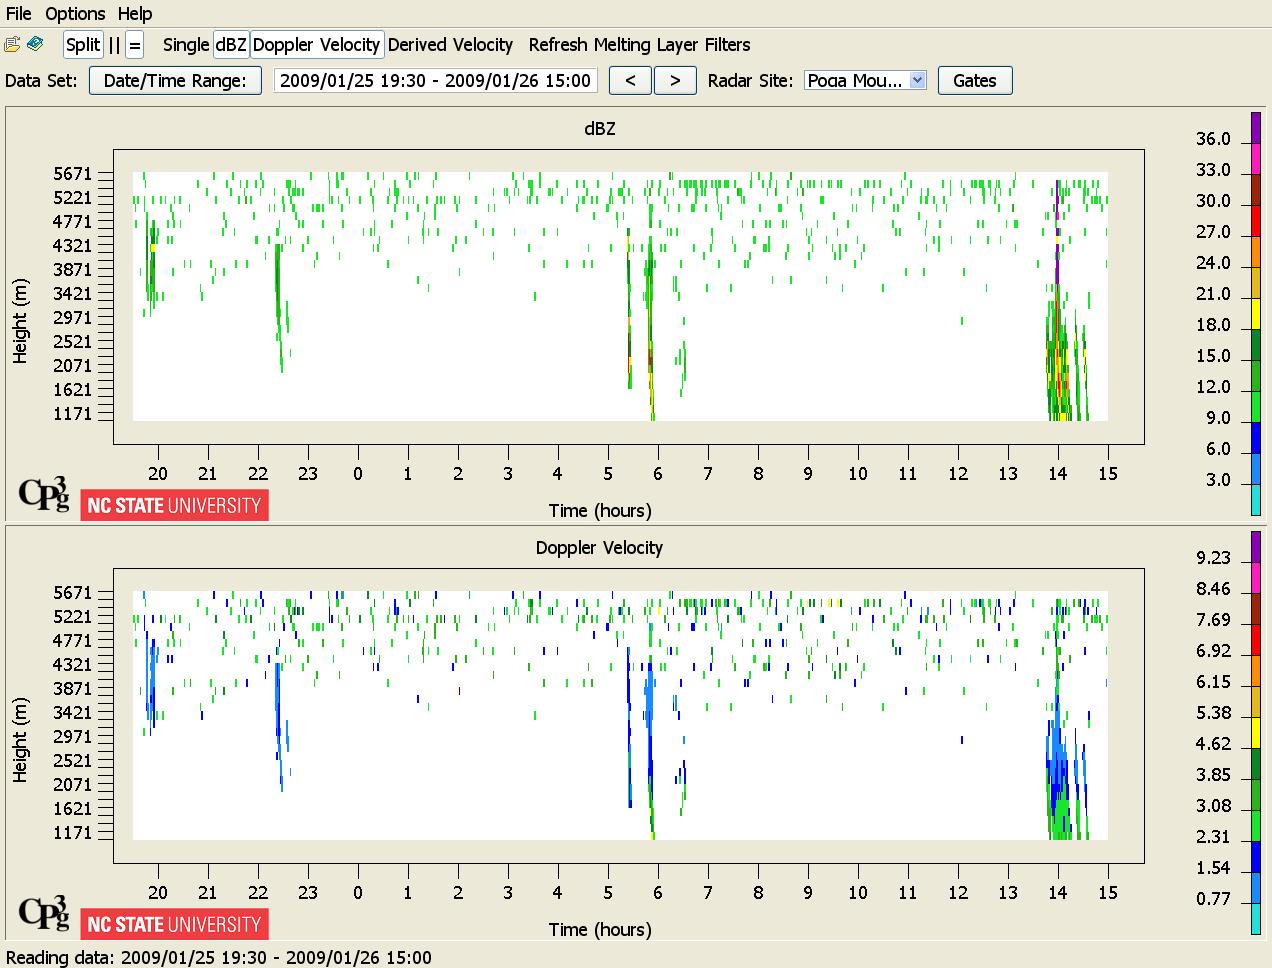
Task: Click the CP3g logo under Doppler Velocity plot
Action: (45, 912)
